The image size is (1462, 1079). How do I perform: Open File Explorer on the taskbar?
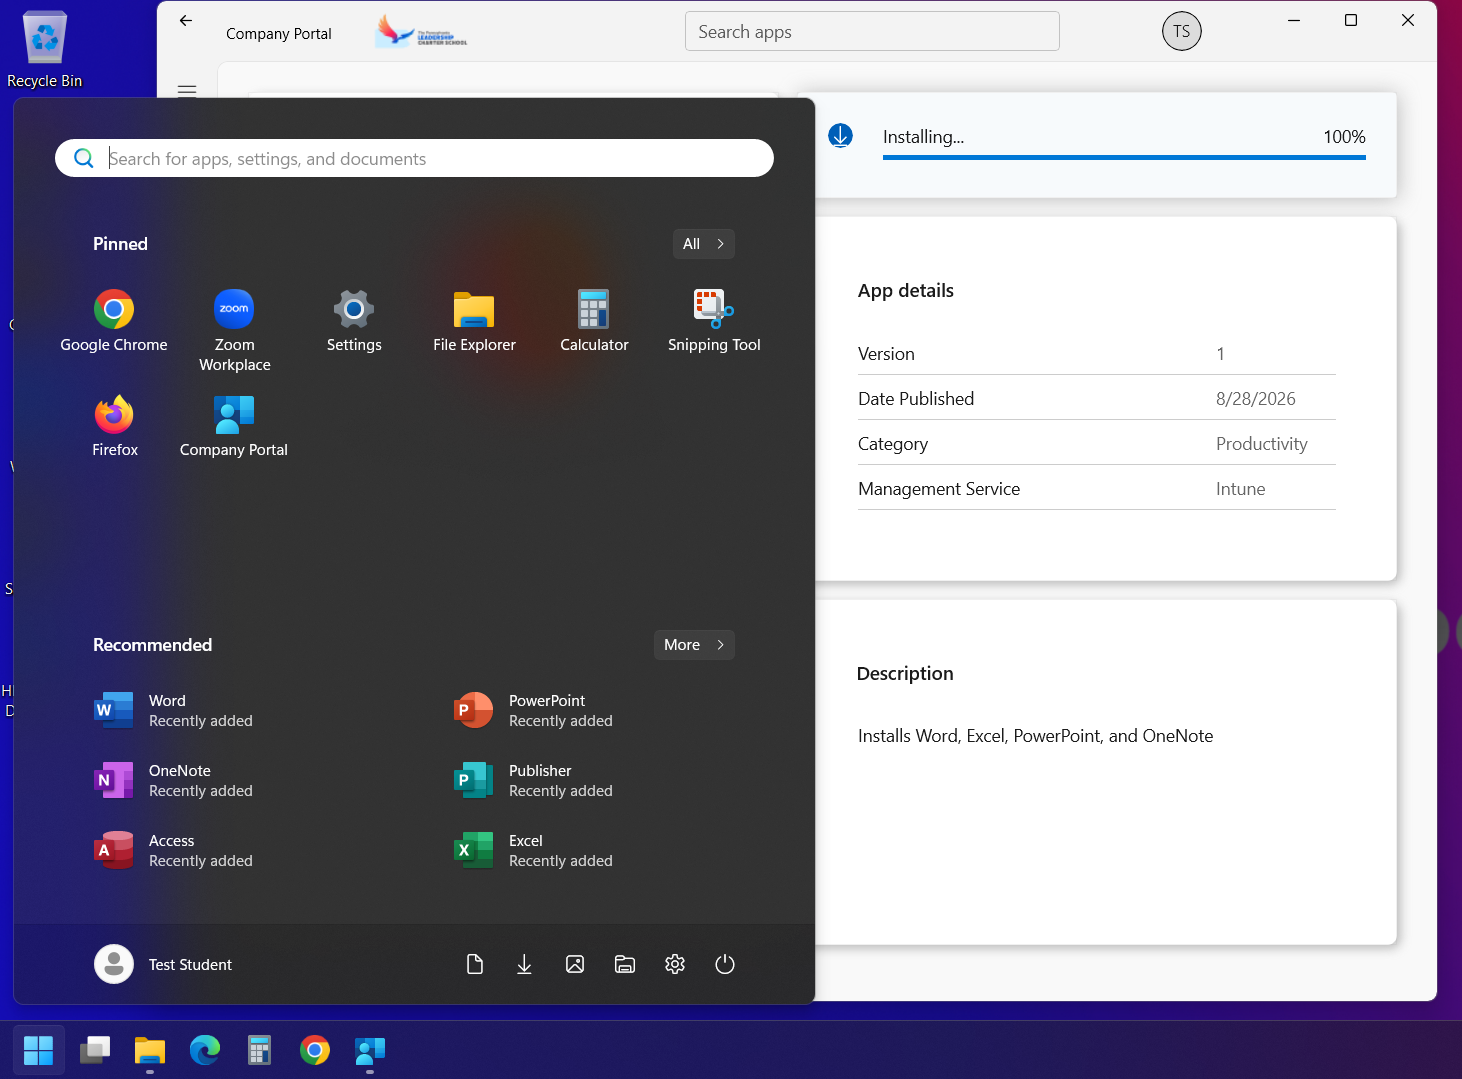click(x=150, y=1050)
